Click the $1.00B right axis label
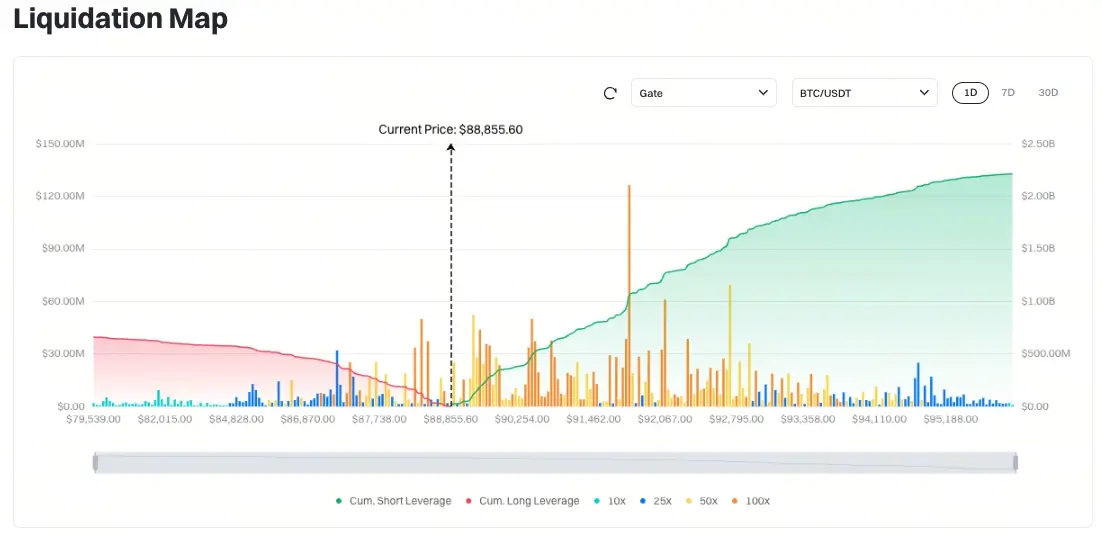This screenshot has height=533, width=1102. pos(1038,302)
